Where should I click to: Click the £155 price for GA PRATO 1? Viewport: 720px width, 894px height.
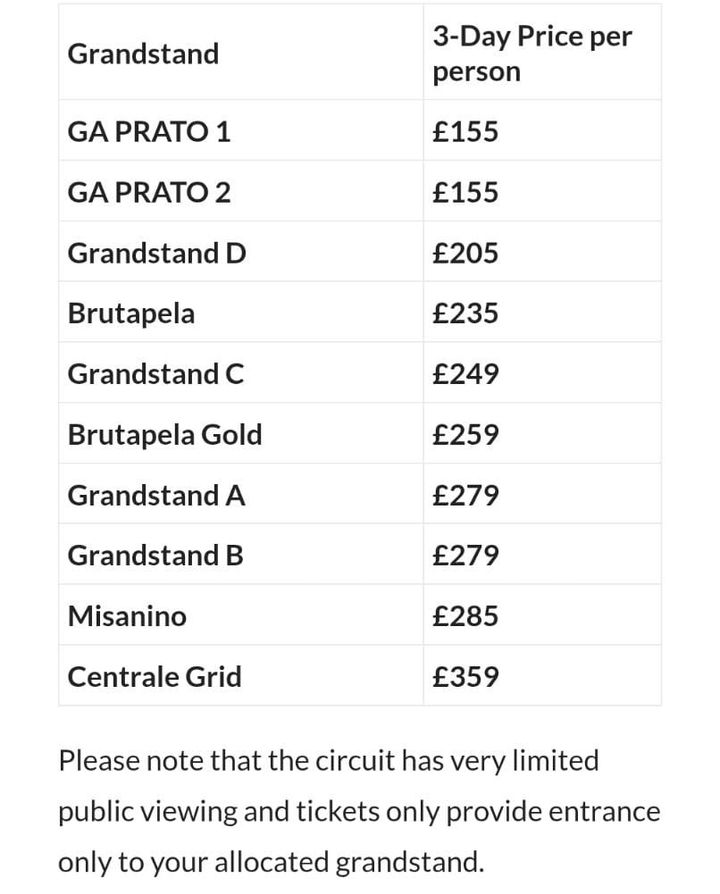465,131
